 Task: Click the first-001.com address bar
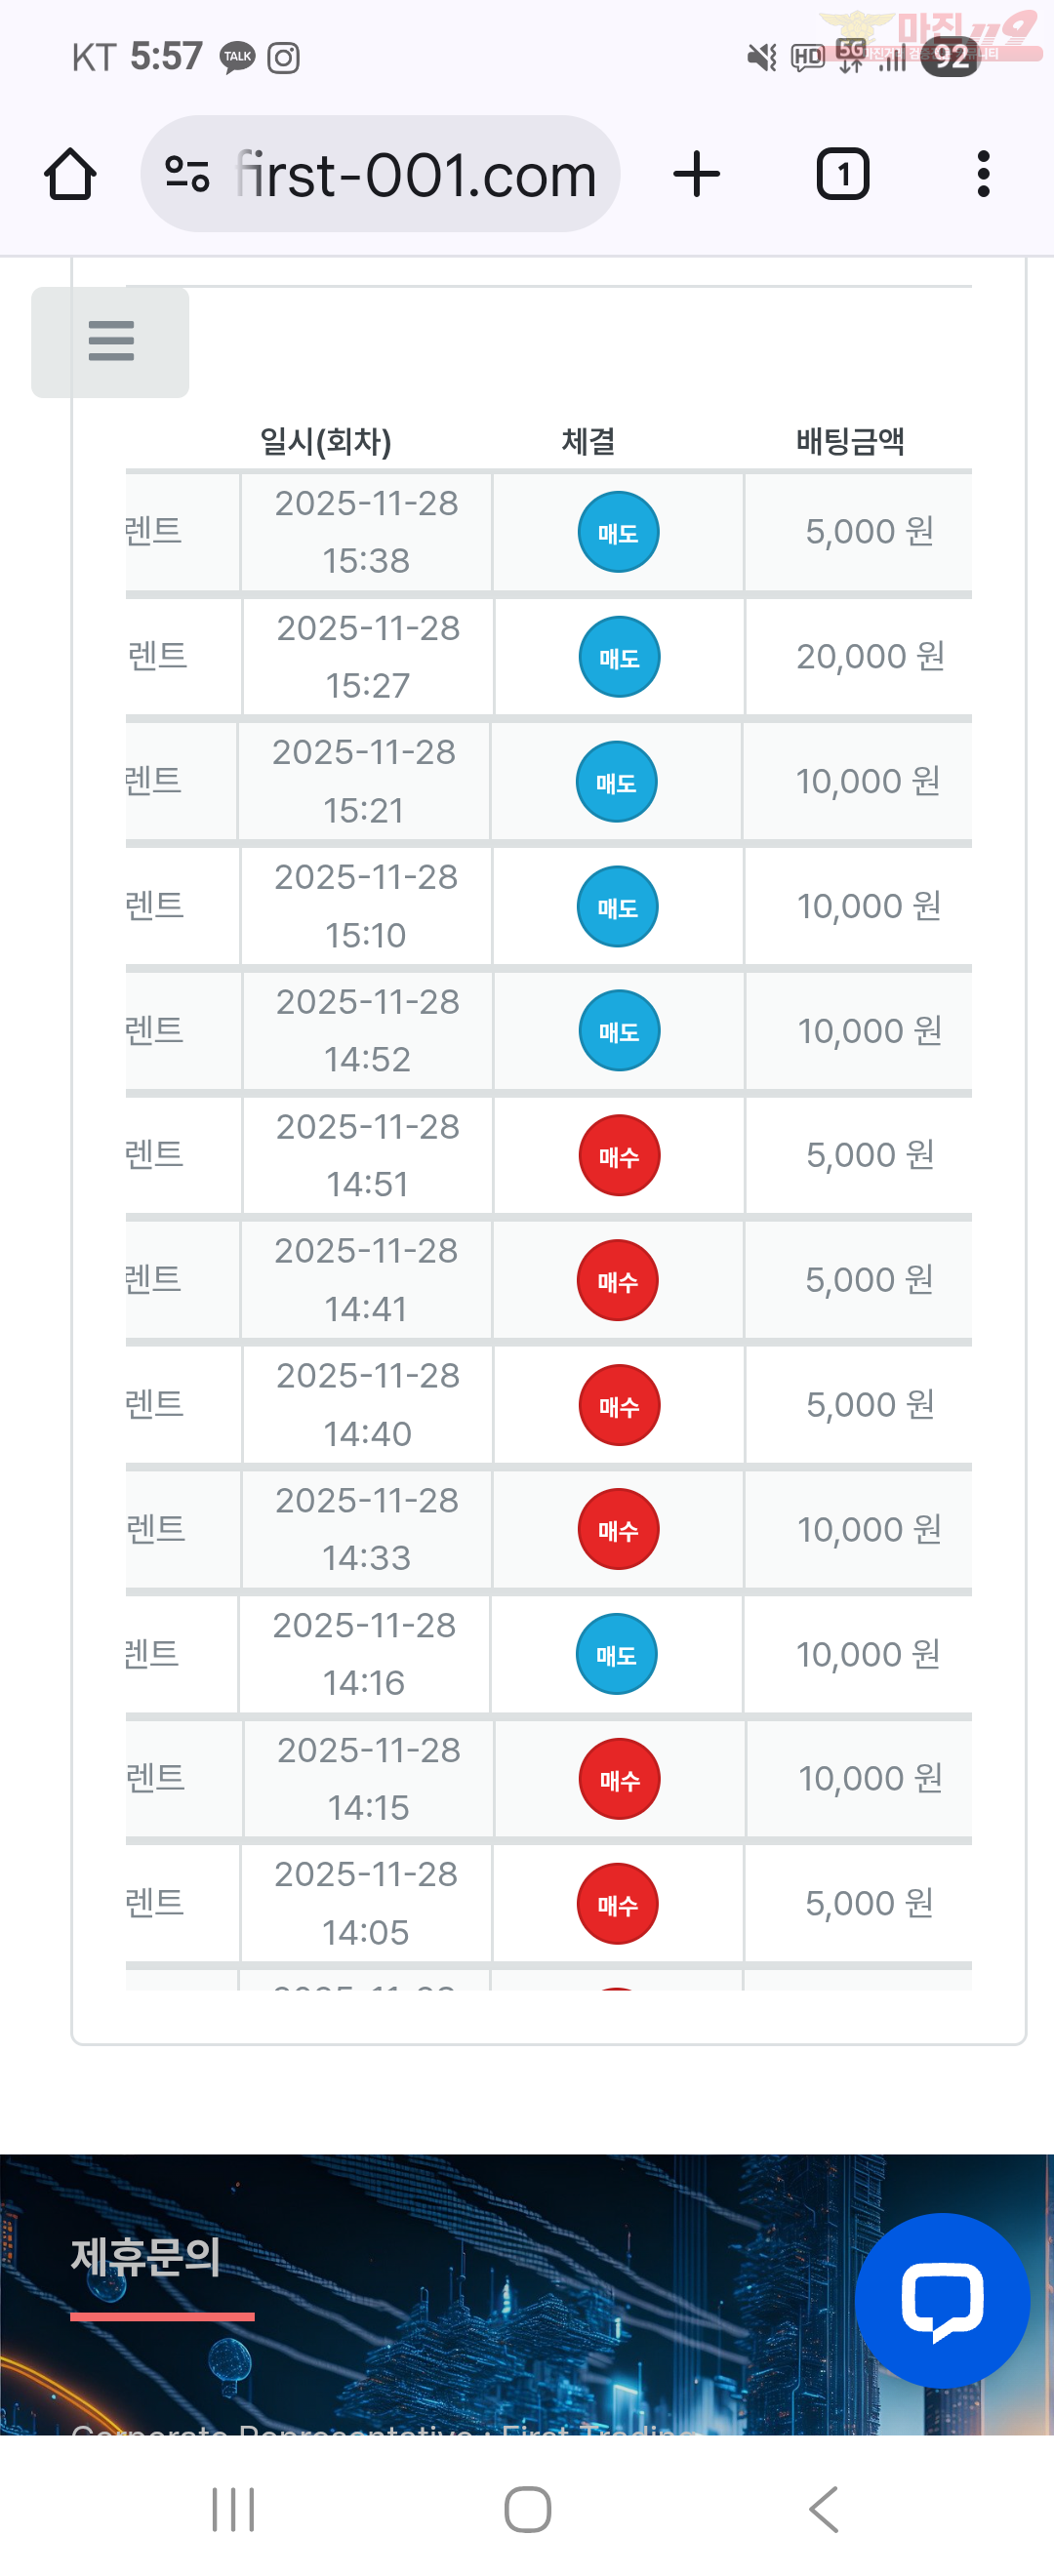click(415, 175)
